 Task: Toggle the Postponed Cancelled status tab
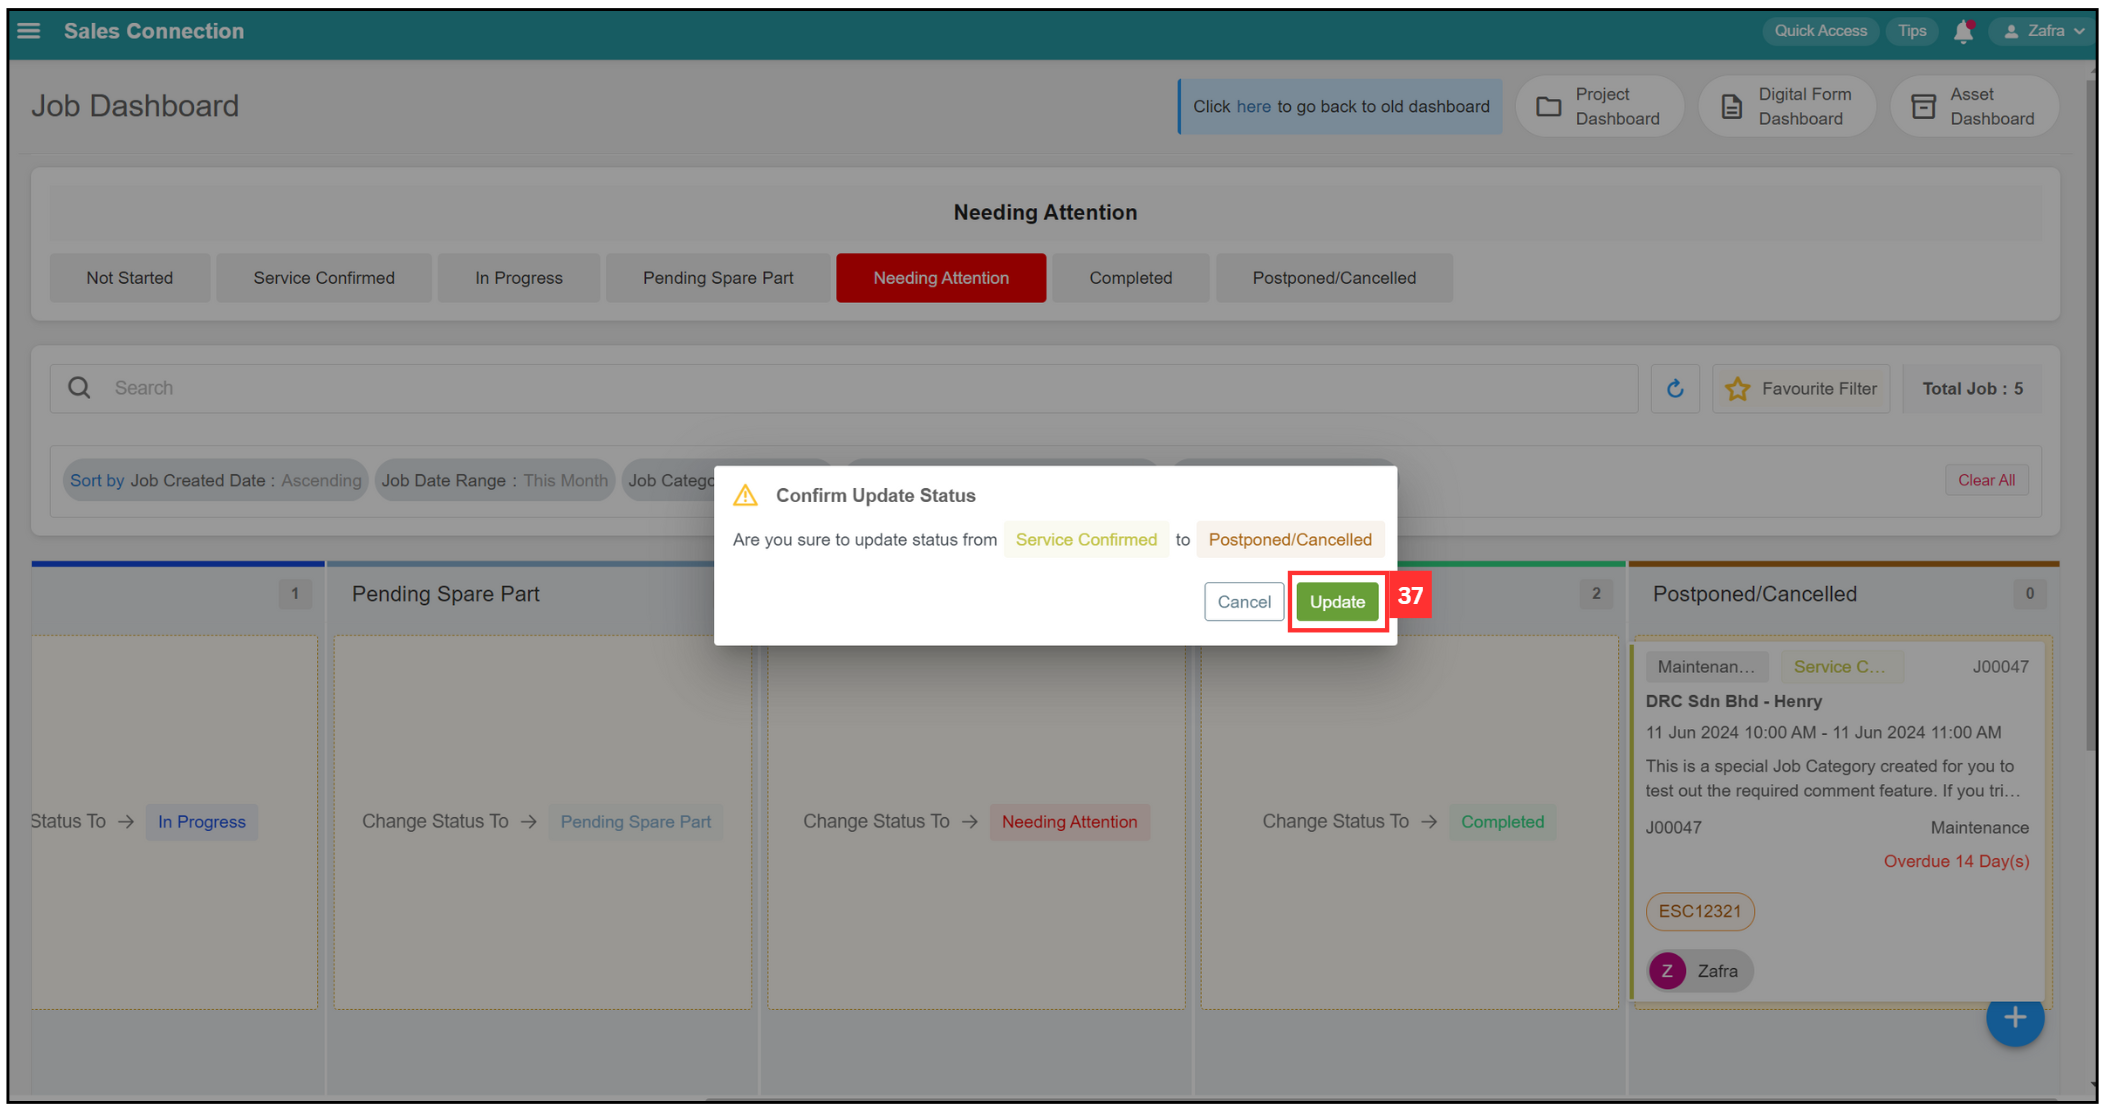point(1331,277)
